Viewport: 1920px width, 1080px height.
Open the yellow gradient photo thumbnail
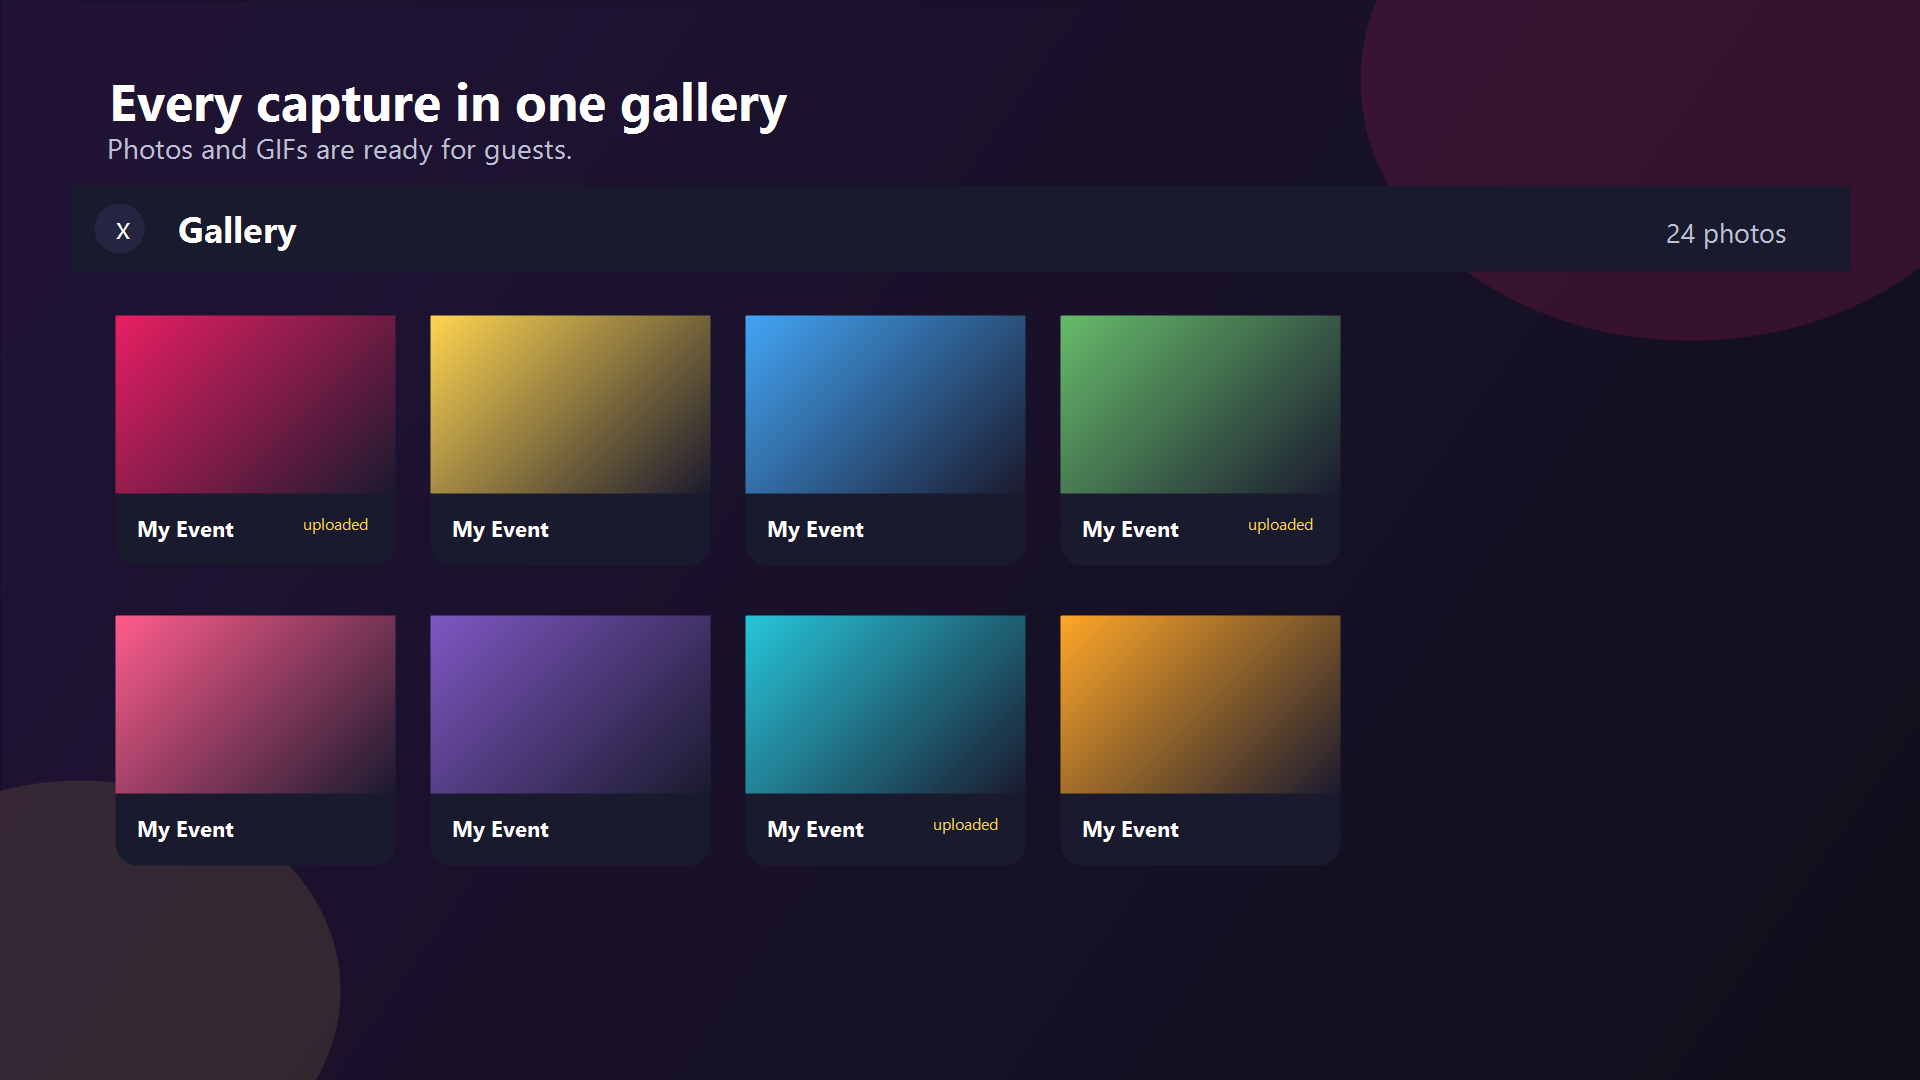(570, 404)
